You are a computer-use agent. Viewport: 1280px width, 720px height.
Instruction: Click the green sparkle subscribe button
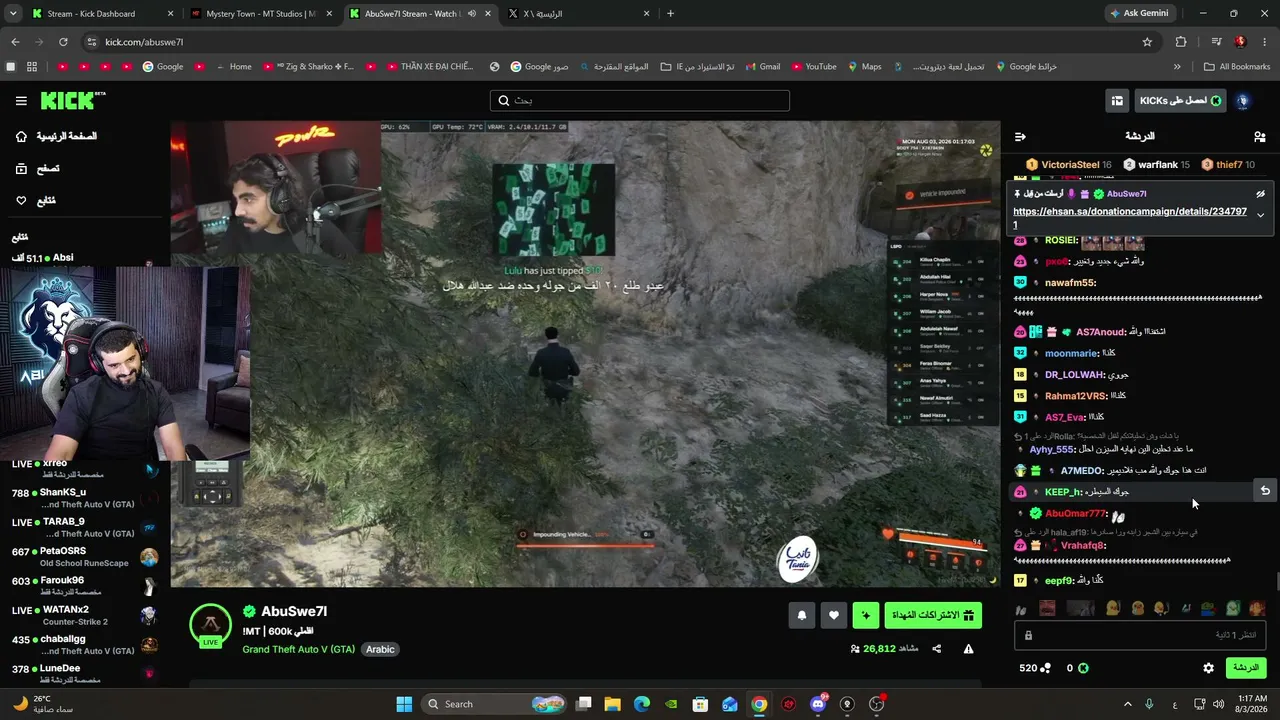tap(866, 616)
